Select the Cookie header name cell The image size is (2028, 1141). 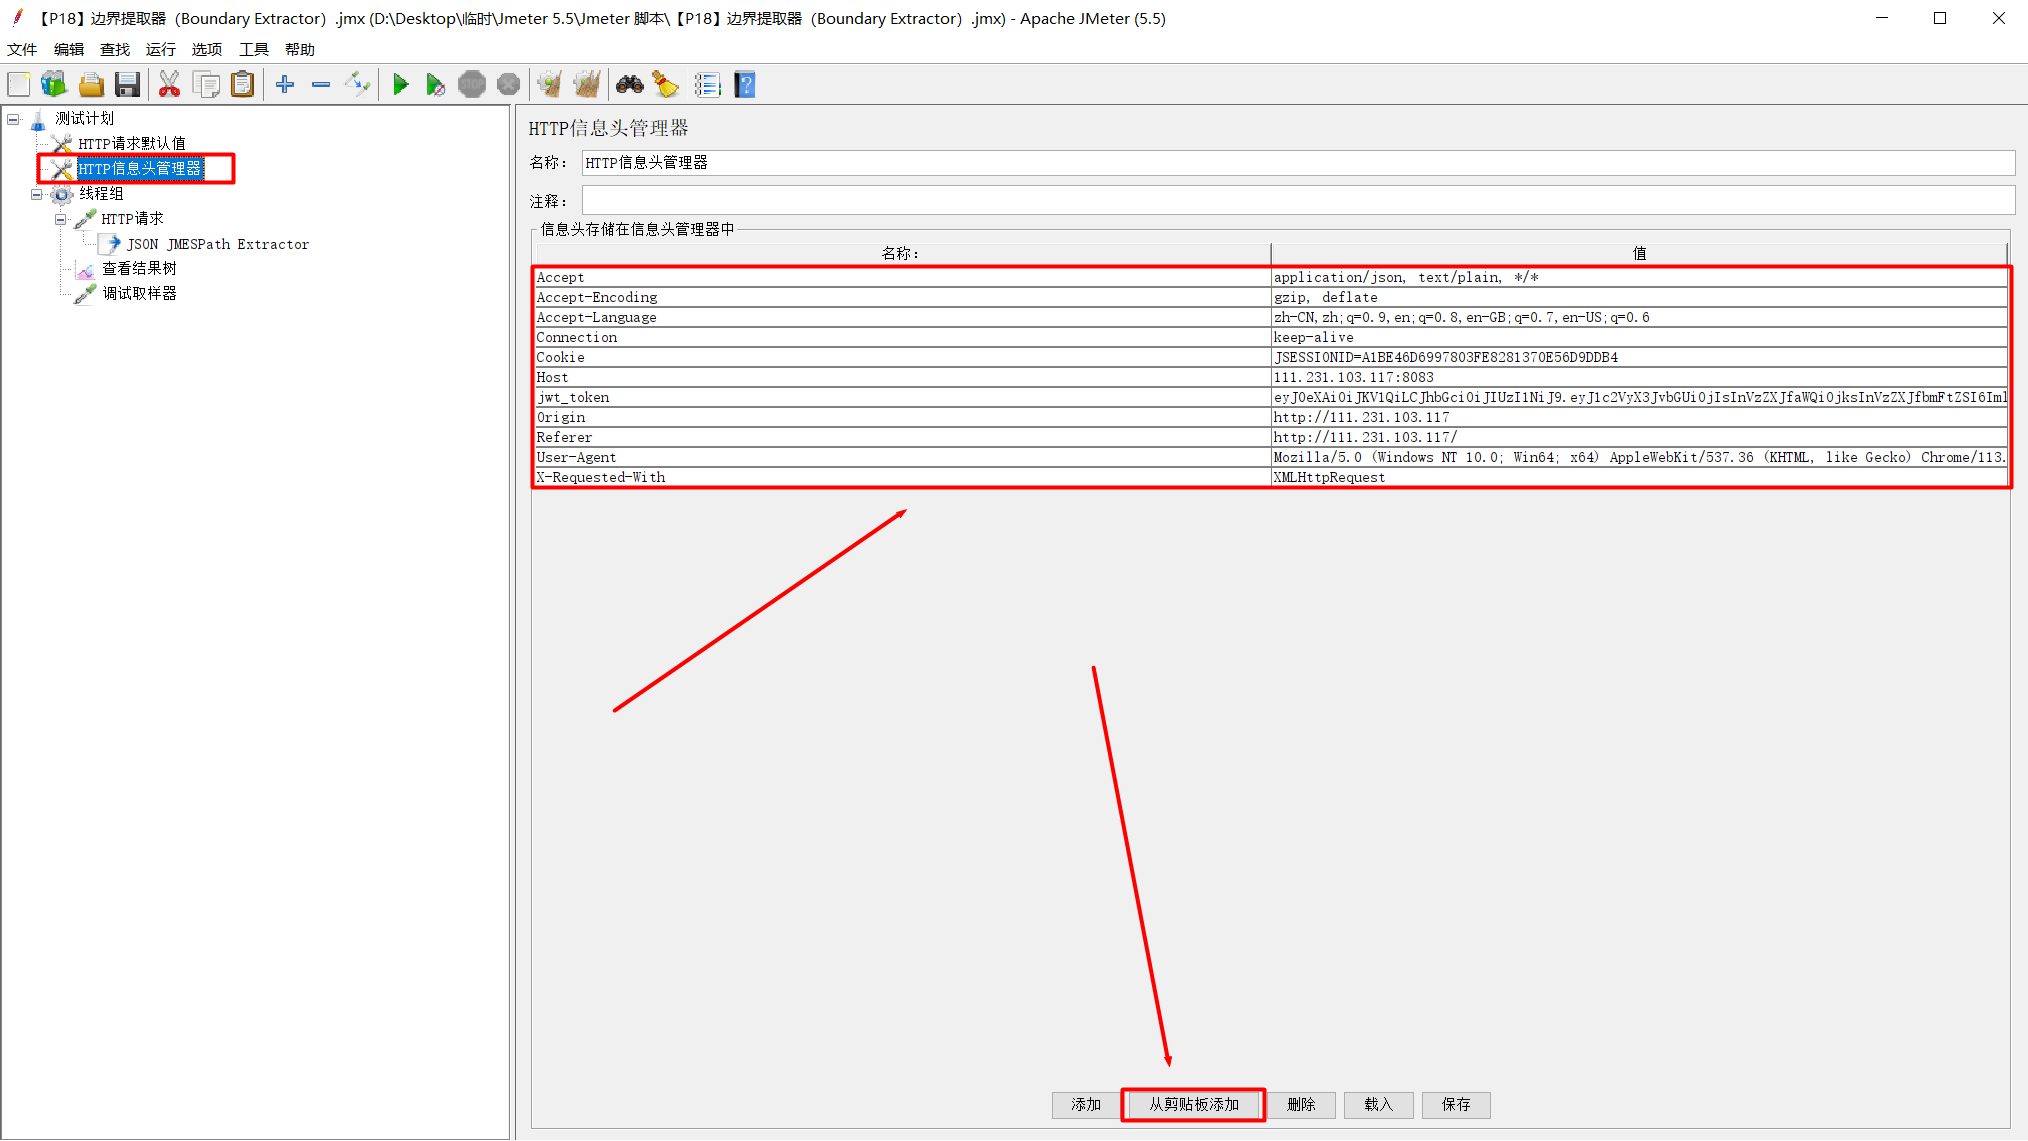[902, 358]
